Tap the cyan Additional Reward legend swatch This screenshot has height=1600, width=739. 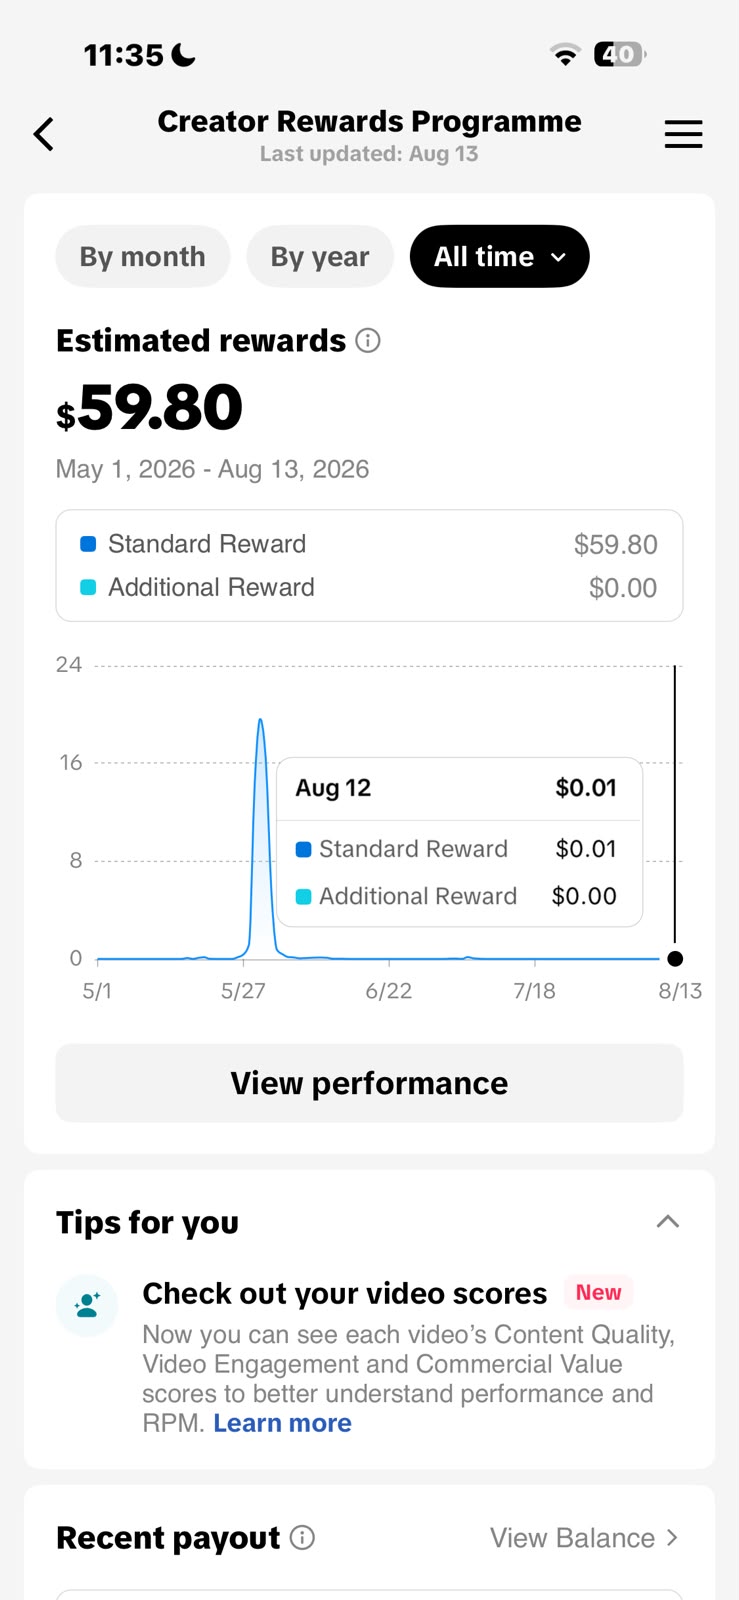click(x=88, y=587)
